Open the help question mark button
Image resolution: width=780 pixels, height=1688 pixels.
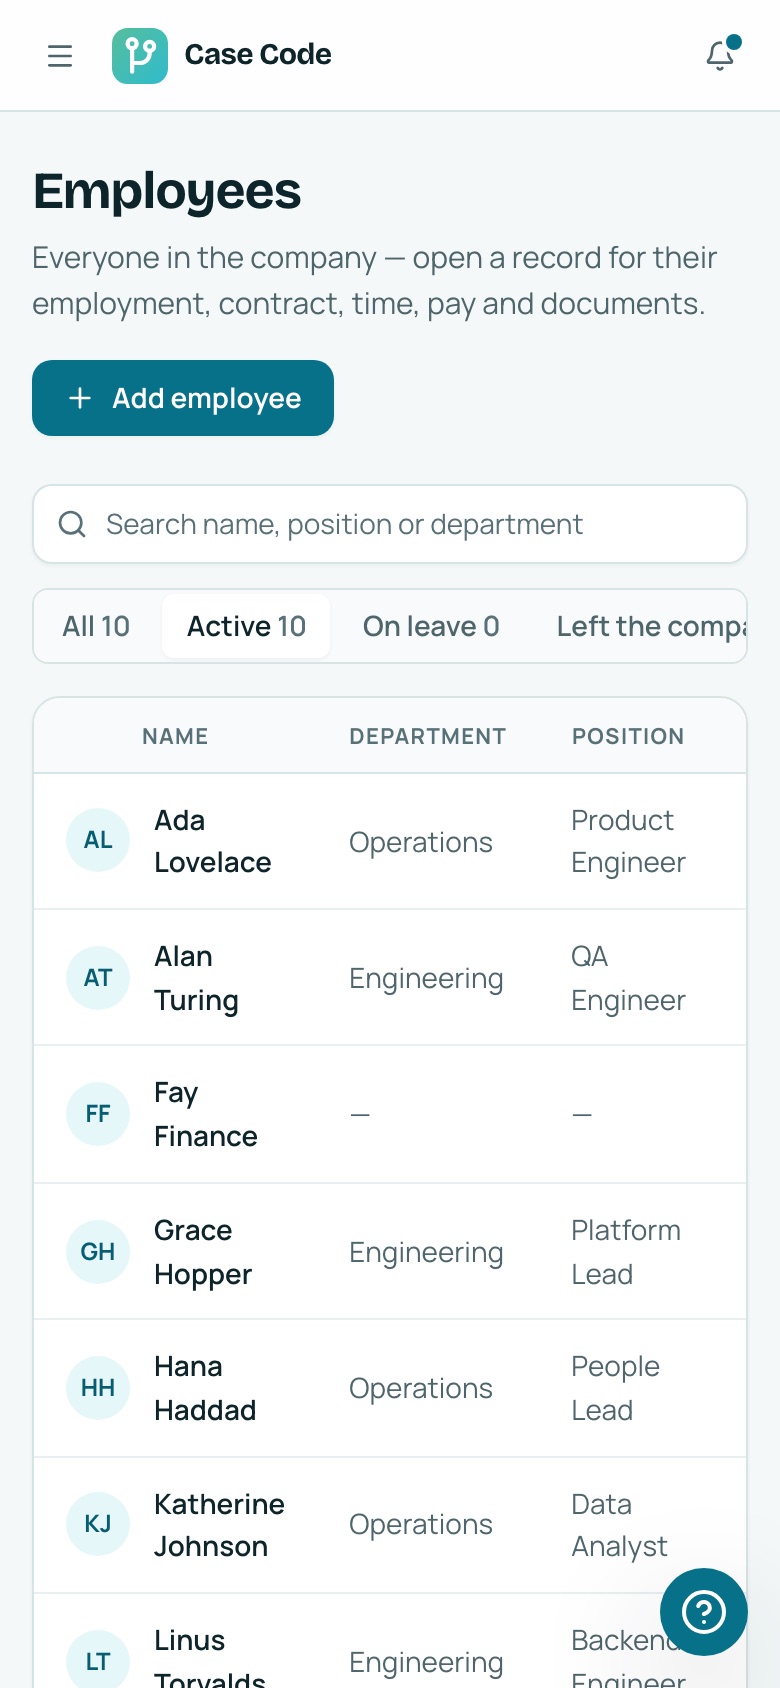point(704,1611)
